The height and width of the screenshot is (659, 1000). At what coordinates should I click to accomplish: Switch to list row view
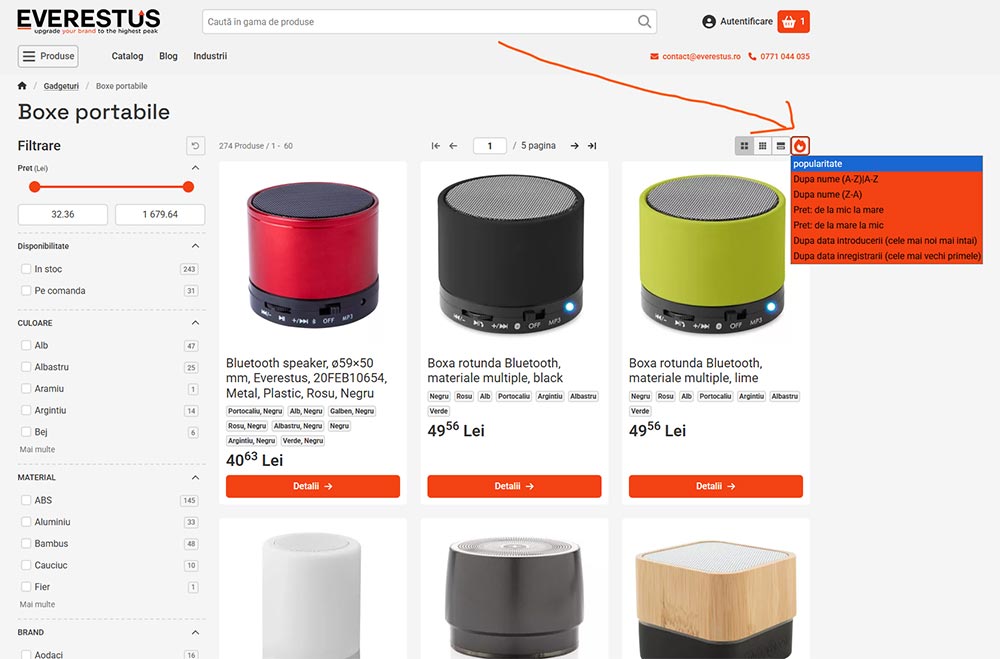point(781,146)
